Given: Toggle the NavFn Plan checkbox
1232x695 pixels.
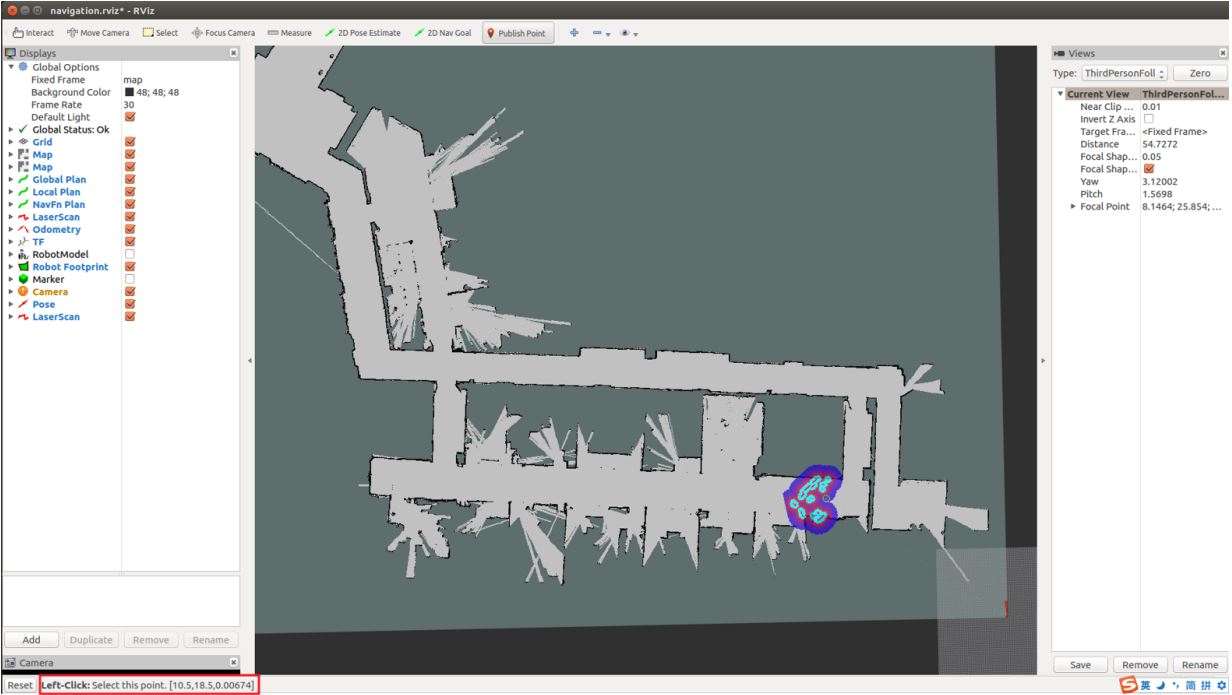Looking at the screenshot, I should click(x=129, y=204).
